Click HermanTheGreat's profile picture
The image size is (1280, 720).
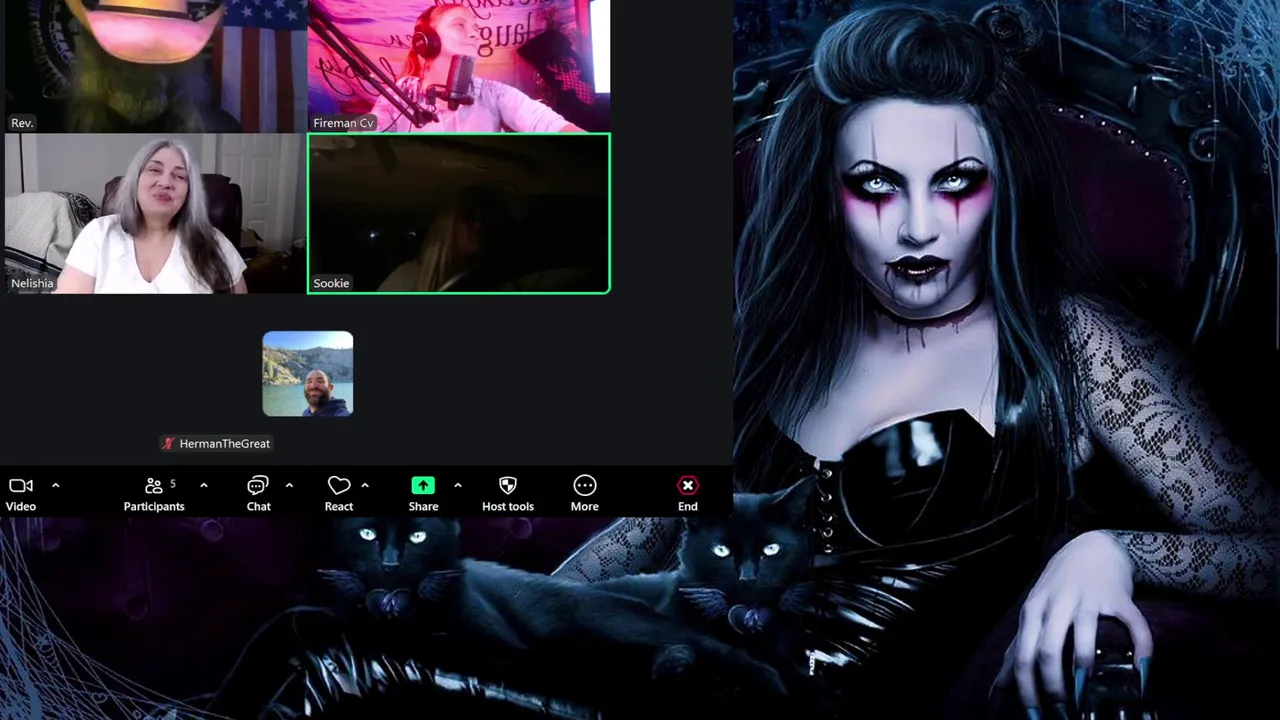pyautogui.click(x=308, y=374)
